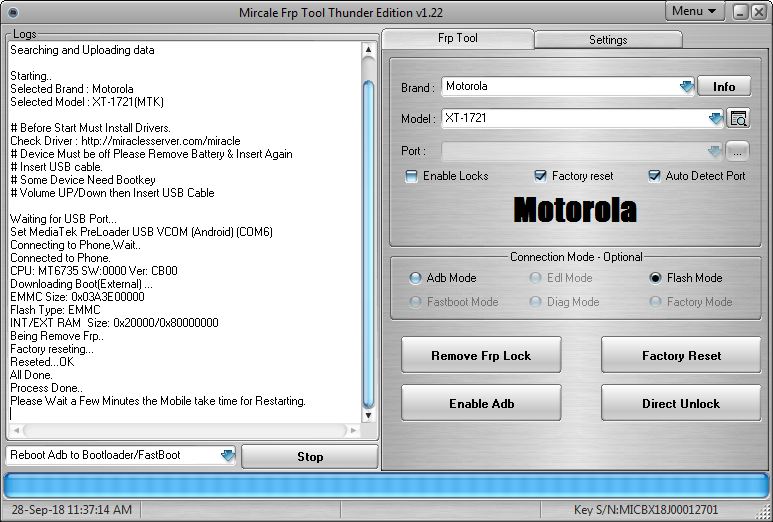
Task: Click the Info button
Action: [724, 87]
